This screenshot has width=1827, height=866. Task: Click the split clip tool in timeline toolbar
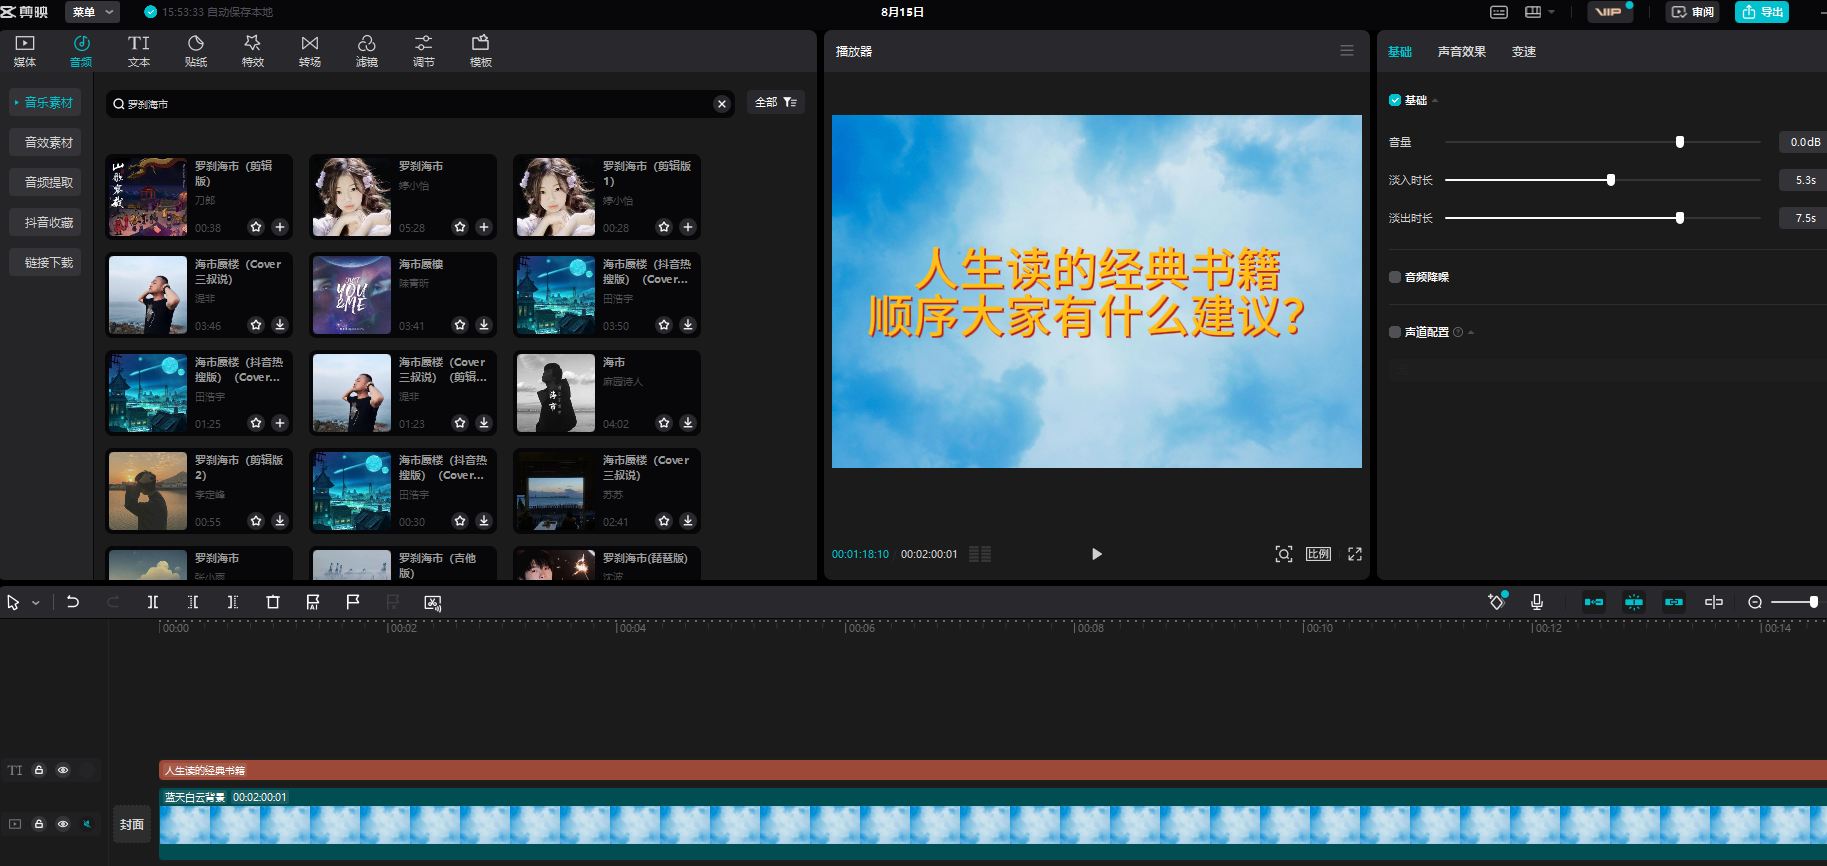(x=153, y=602)
